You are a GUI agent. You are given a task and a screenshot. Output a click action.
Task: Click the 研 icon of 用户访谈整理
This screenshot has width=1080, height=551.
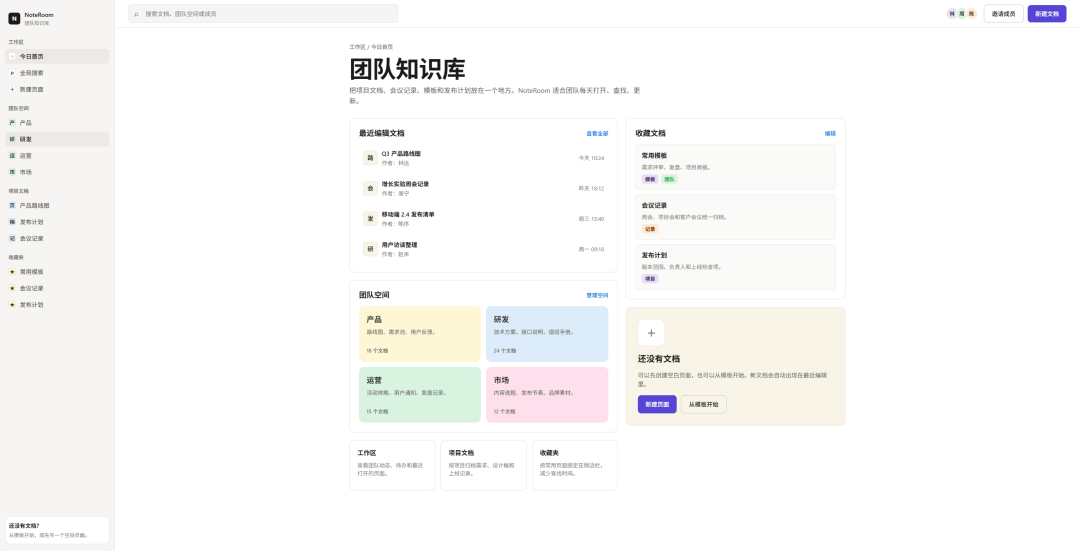pos(371,249)
